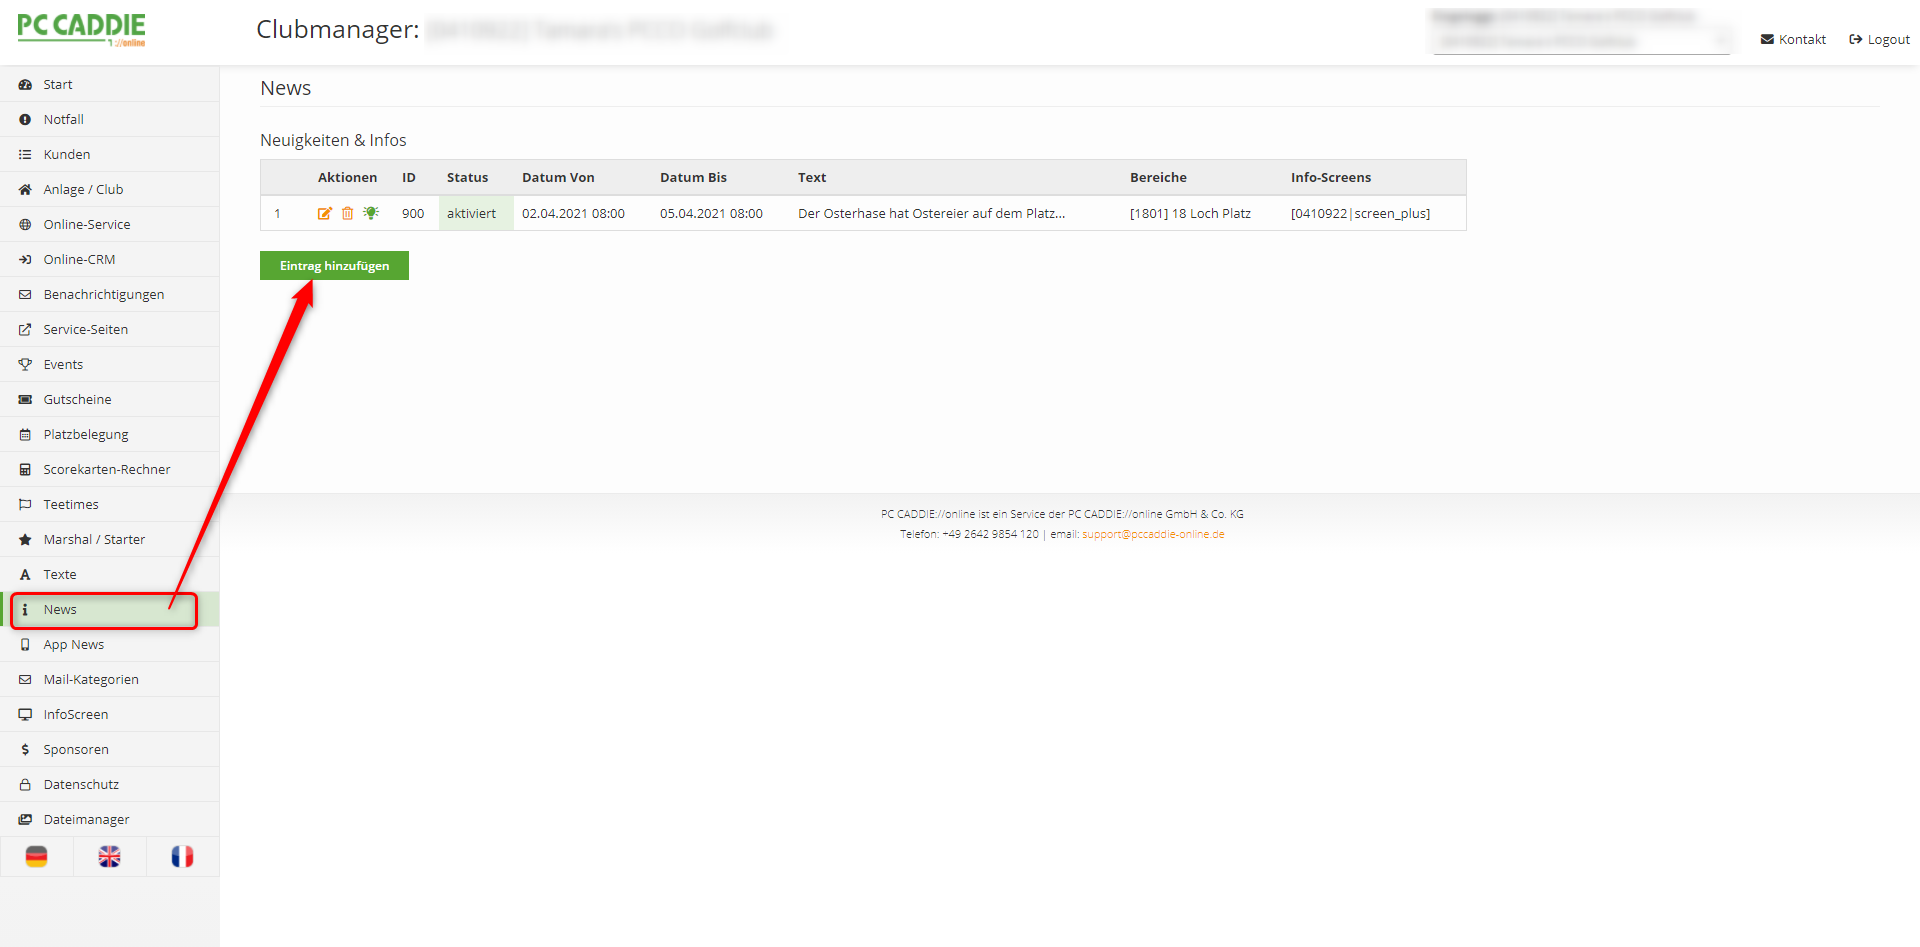
Task: Click the Start dashboard icon in the sidebar
Action: click(x=25, y=85)
